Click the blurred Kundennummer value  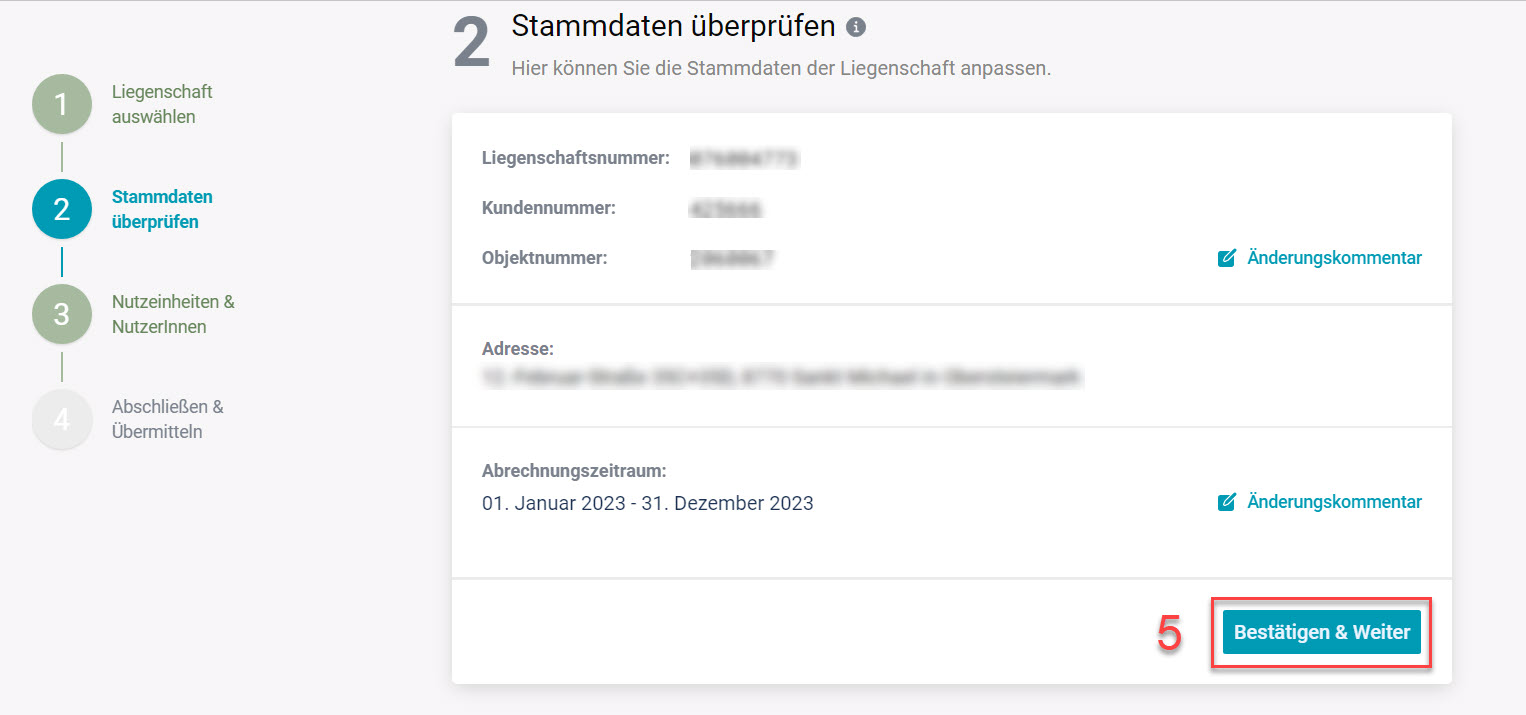(x=726, y=209)
